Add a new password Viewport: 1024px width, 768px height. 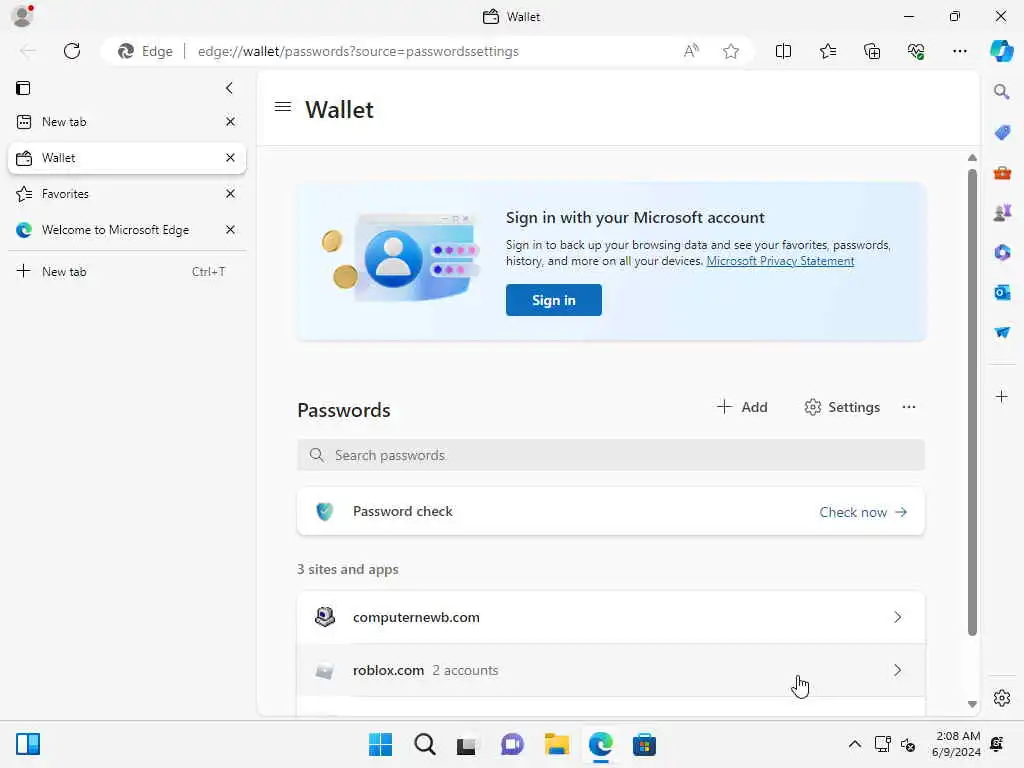click(x=743, y=407)
